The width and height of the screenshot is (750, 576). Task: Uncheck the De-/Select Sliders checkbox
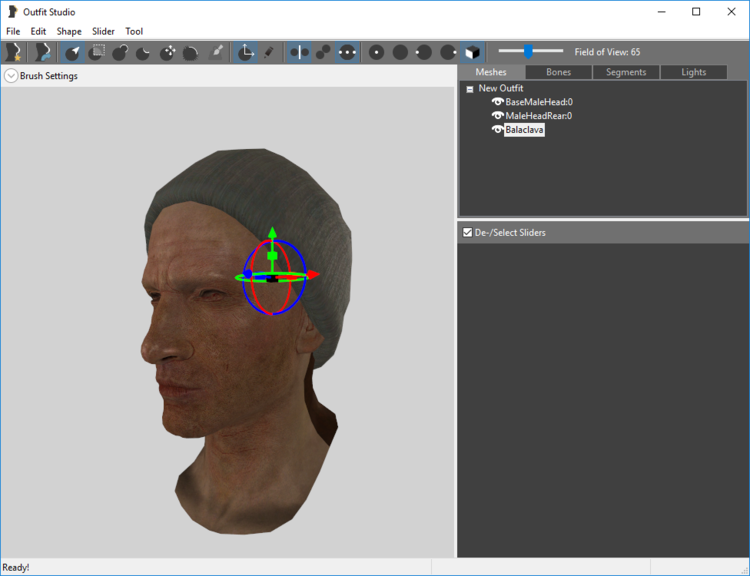[467, 233]
